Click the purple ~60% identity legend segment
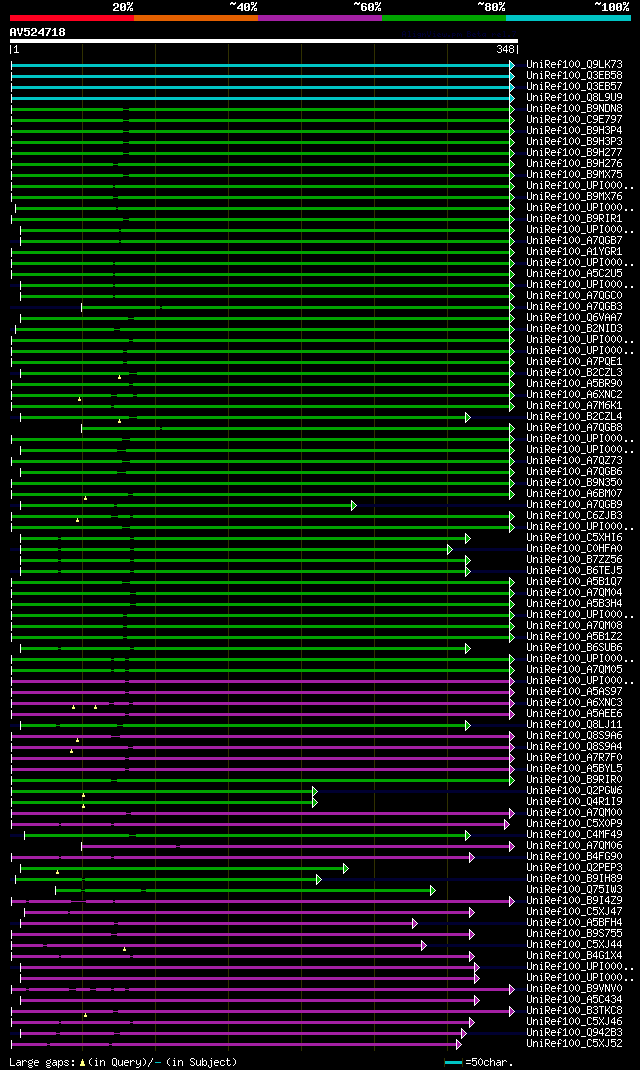This screenshot has height=1070, width=640. [320, 18]
